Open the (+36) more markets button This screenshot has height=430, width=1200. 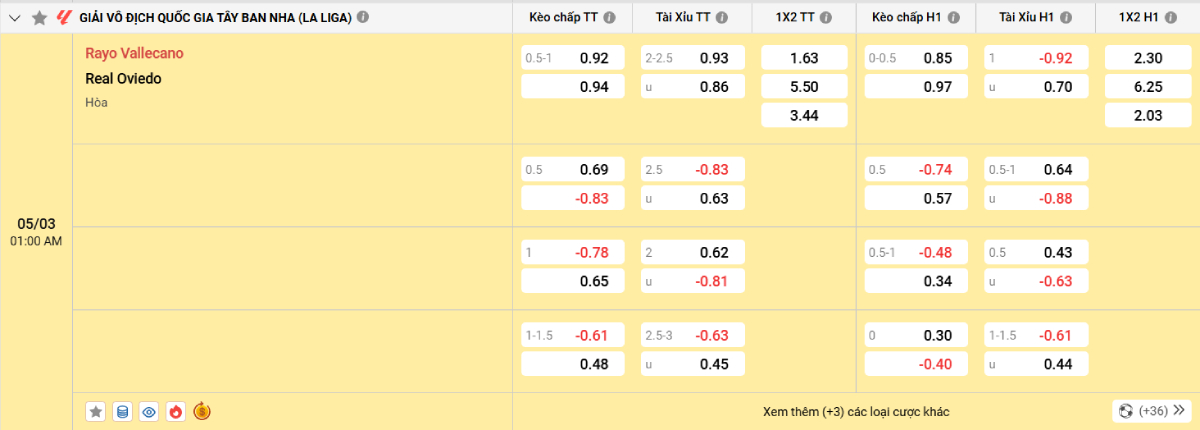1150,411
